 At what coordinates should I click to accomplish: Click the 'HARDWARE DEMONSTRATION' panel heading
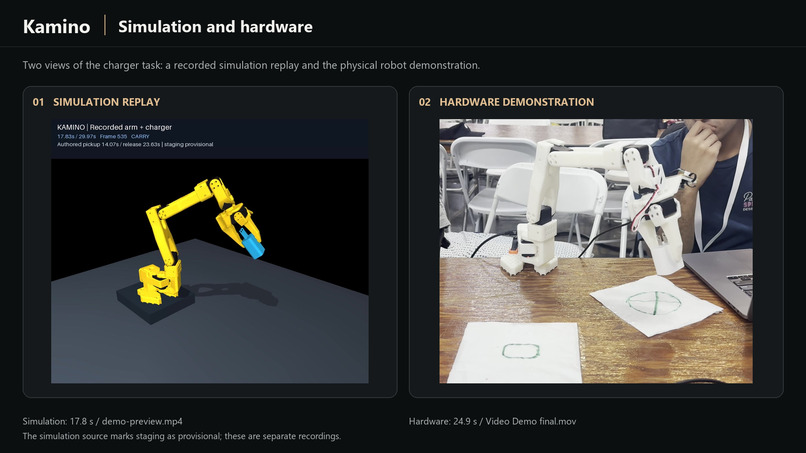pyautogui.click(x=517, y=102)
